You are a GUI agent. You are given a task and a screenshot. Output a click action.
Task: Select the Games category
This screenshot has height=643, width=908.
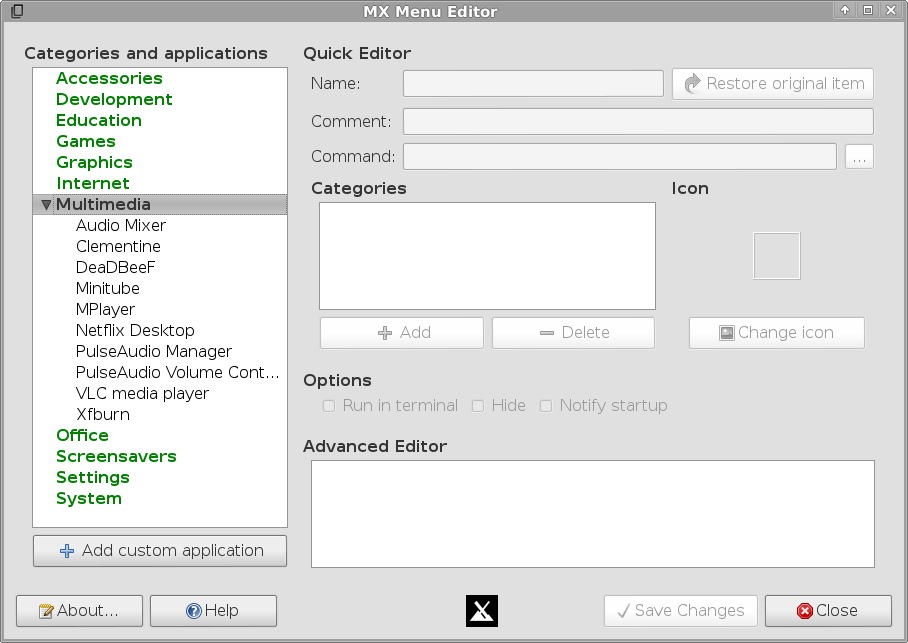[x=86, y=141]
